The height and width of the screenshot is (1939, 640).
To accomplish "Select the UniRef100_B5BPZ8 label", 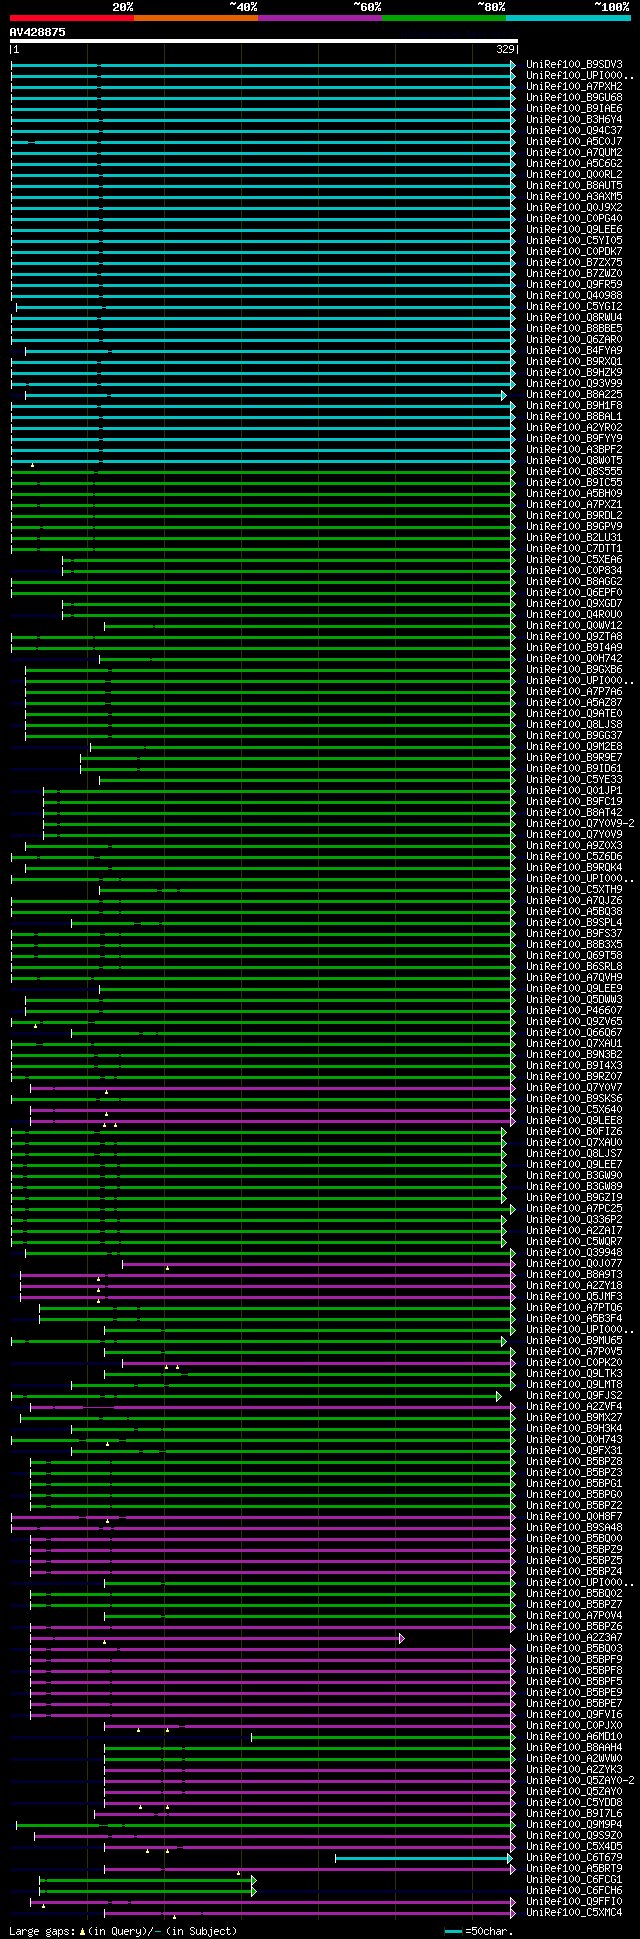I will click(574, 1461).
